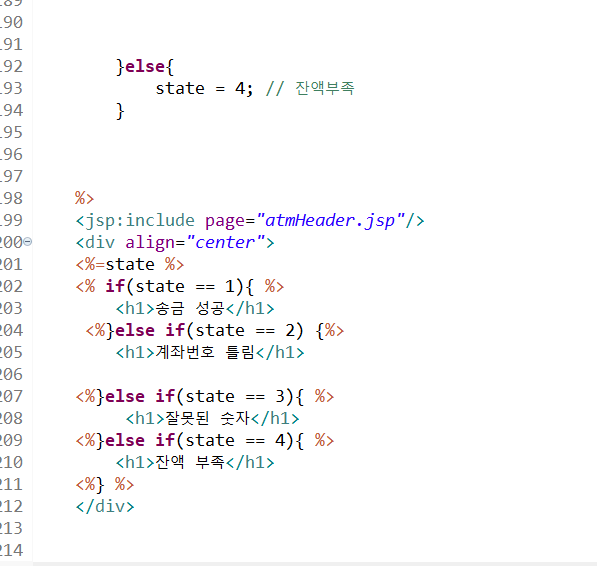597x566 pixels.
Task: Click the "center" attribute value
Action: coord(226,242)
